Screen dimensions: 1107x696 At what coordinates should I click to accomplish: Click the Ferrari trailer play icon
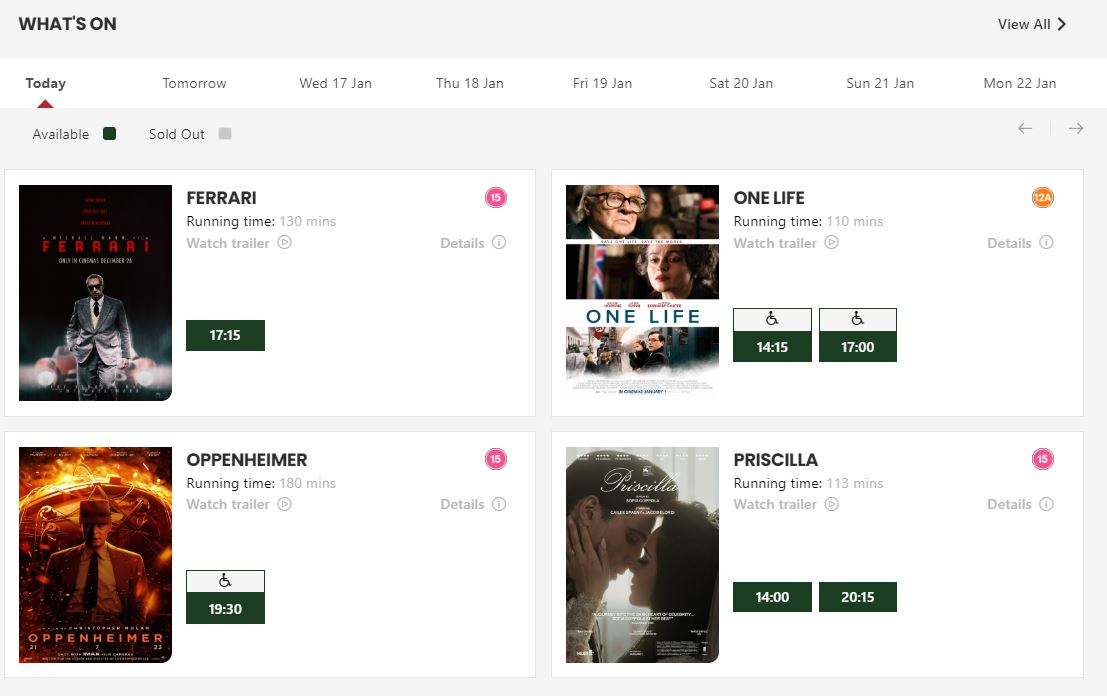pos(285,242)
